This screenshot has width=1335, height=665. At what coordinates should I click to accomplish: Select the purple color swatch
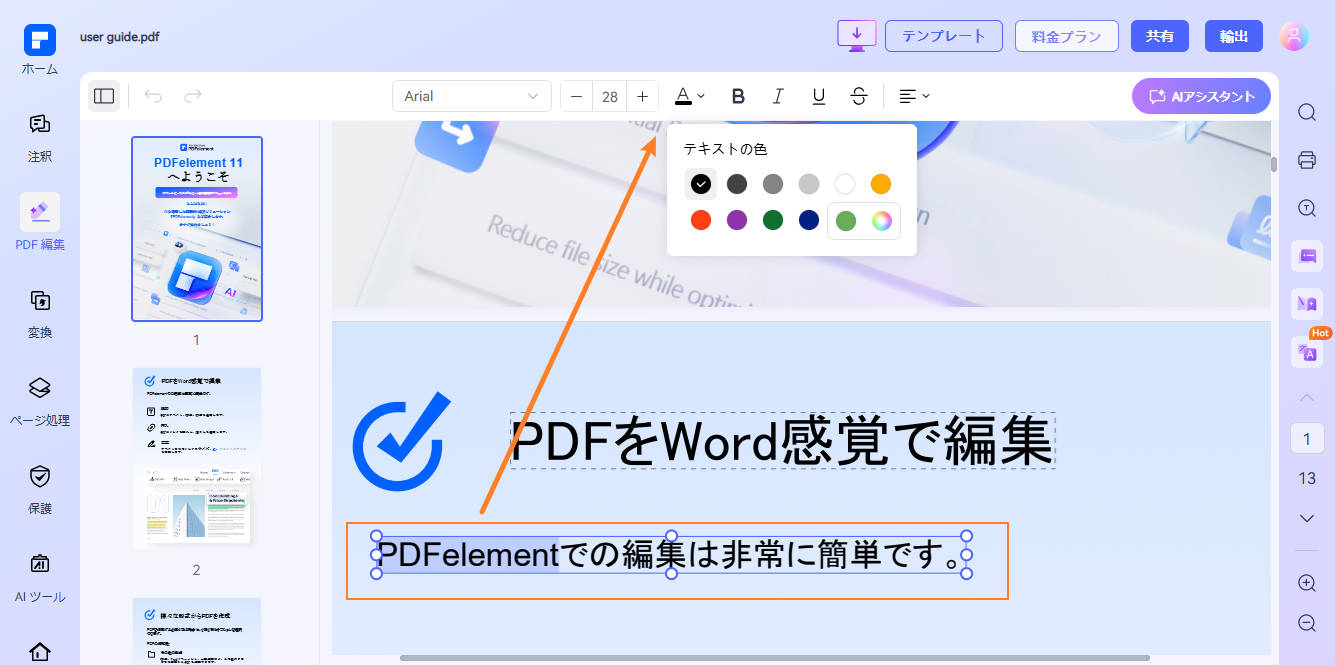pyautogui.click(x=737, y=220)
